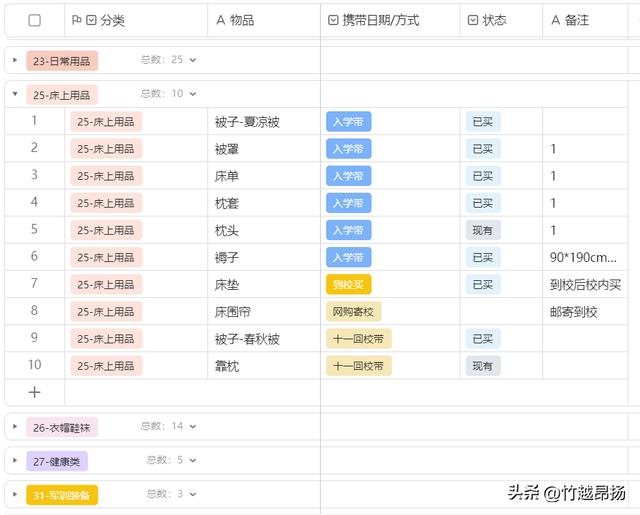Click the 90*190cm... note cell
The height and width of the screenshot is (515, 640).
pyautogui.click(x=585, y=257)
